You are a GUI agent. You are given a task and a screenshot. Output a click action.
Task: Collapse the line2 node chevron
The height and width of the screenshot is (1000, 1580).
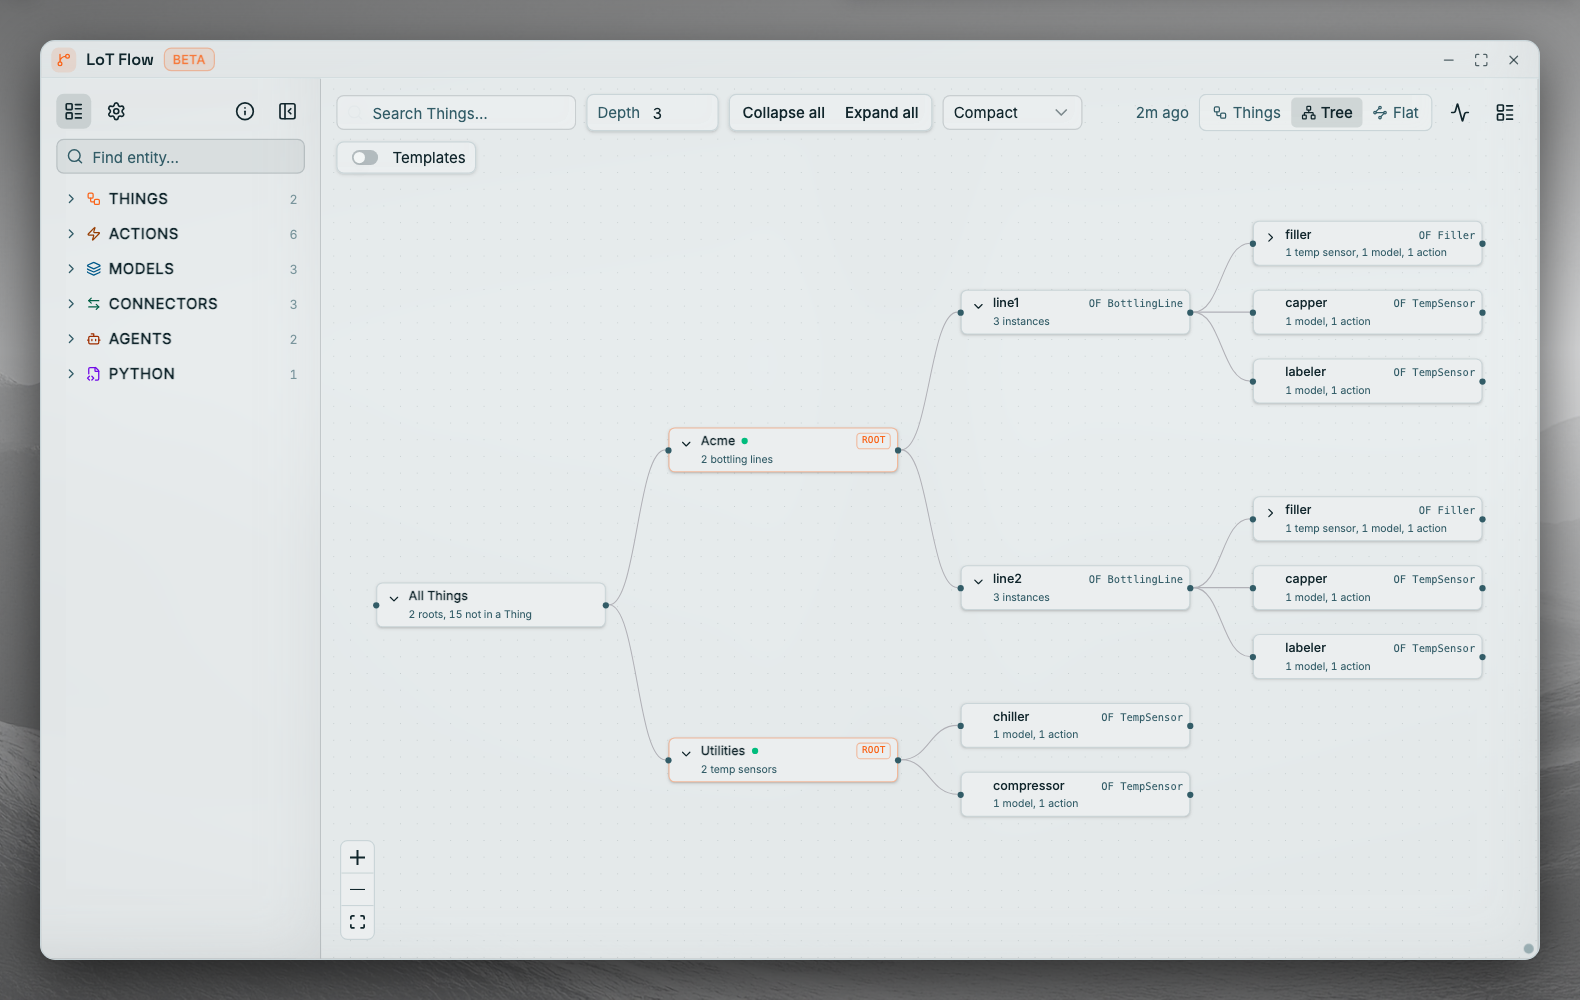(978, 581)
